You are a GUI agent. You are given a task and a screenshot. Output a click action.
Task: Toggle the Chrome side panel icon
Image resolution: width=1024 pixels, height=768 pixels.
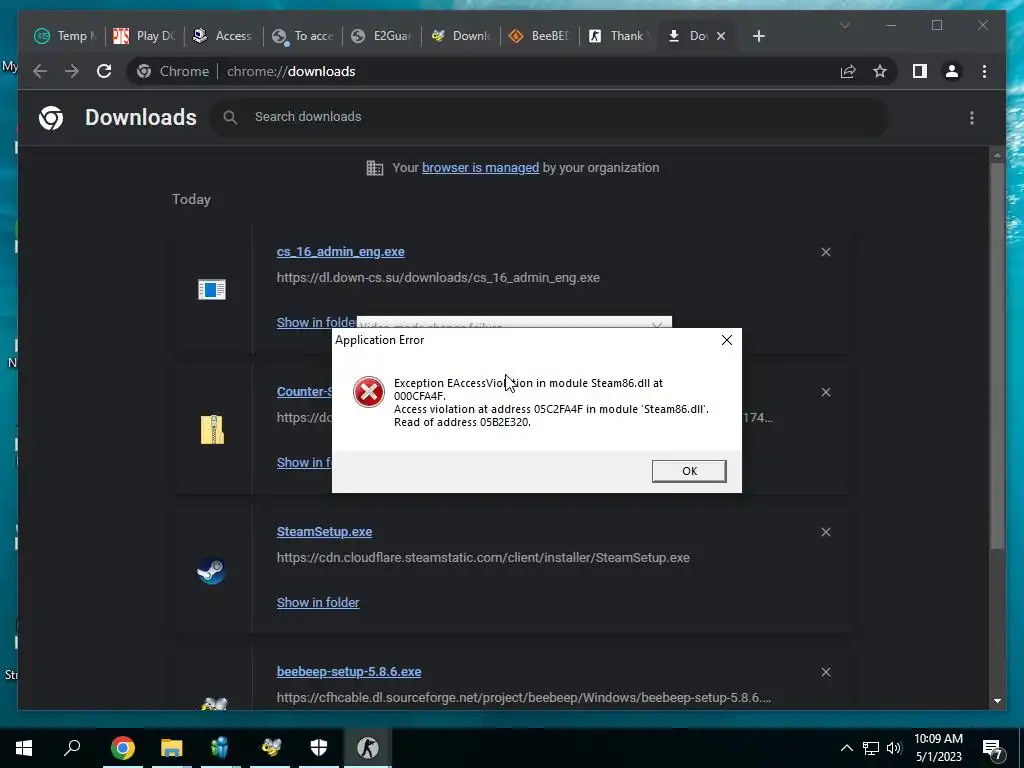pyautogui.click(x=920, y=71)
